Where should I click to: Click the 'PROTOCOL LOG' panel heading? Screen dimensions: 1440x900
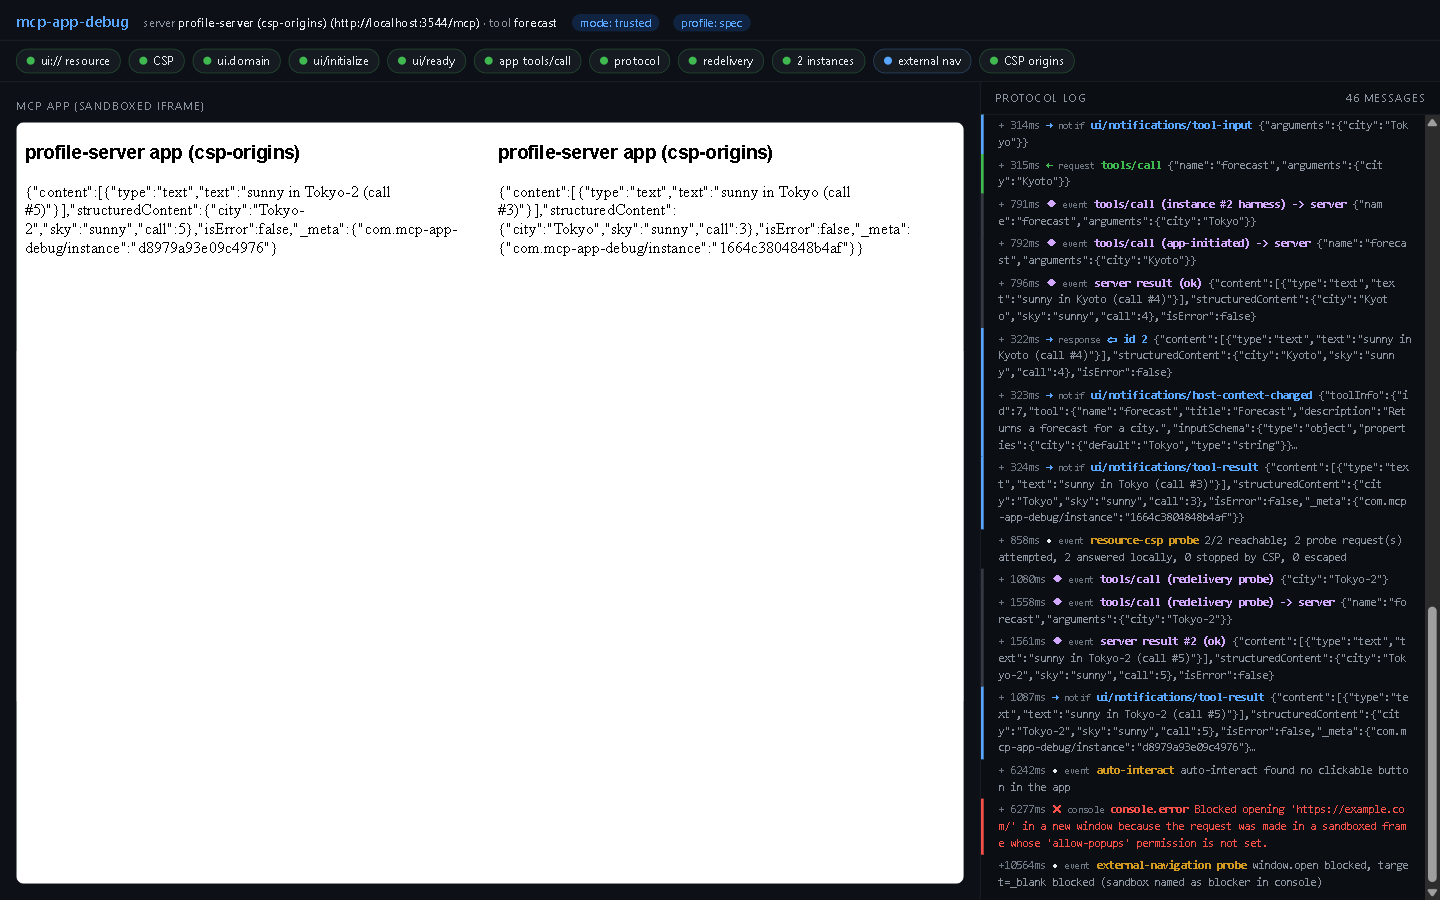[1040, 98]
